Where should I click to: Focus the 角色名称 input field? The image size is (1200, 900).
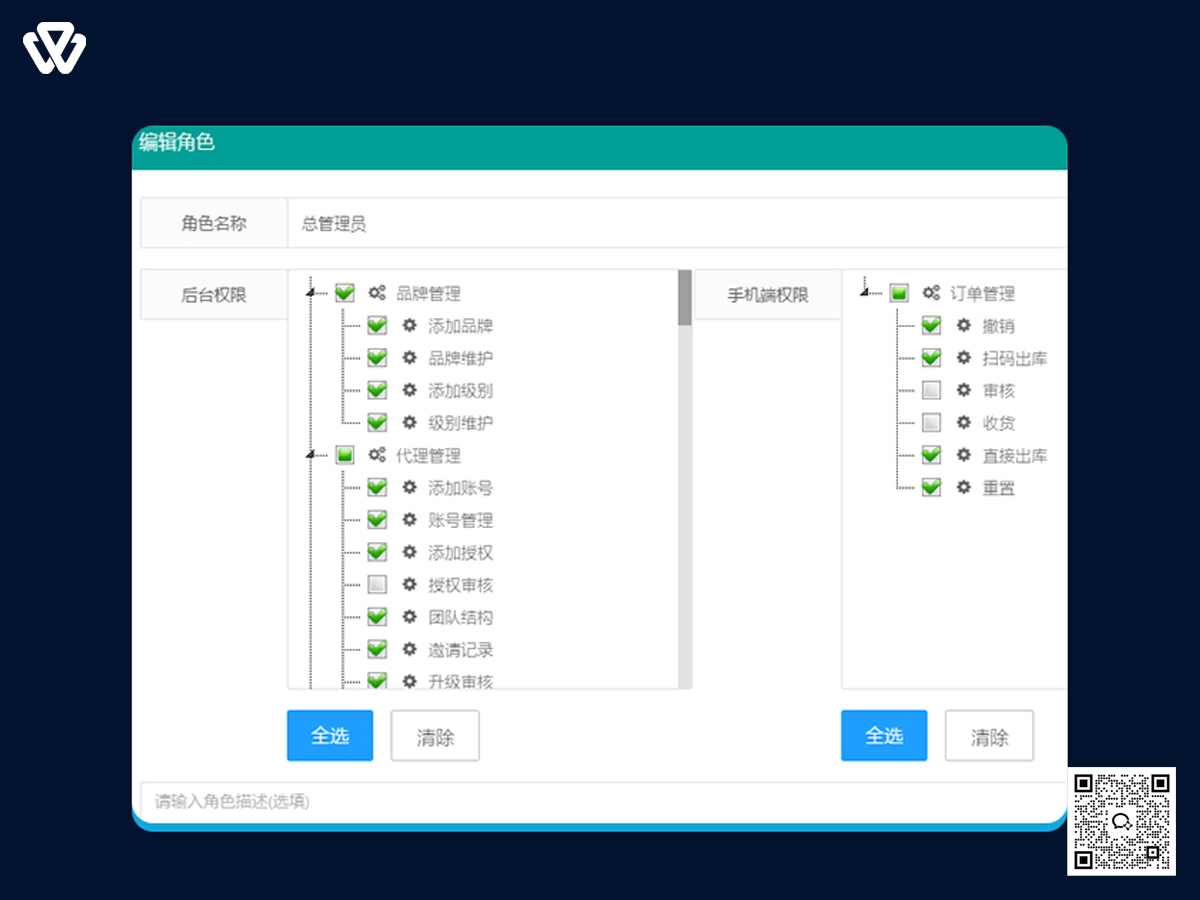click(x=680, y=223)
